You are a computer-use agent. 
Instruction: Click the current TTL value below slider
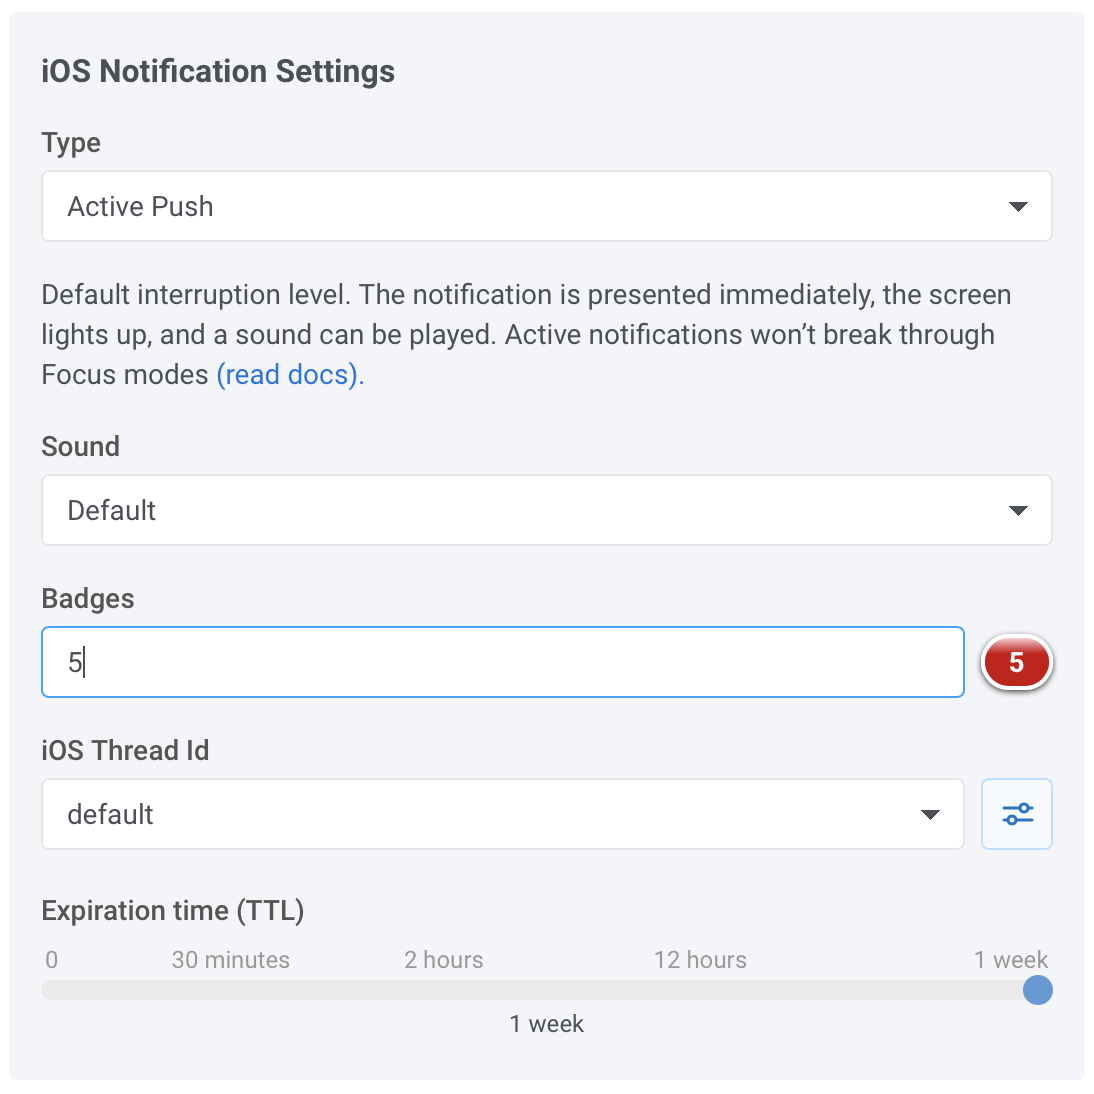coord(546,1024)
